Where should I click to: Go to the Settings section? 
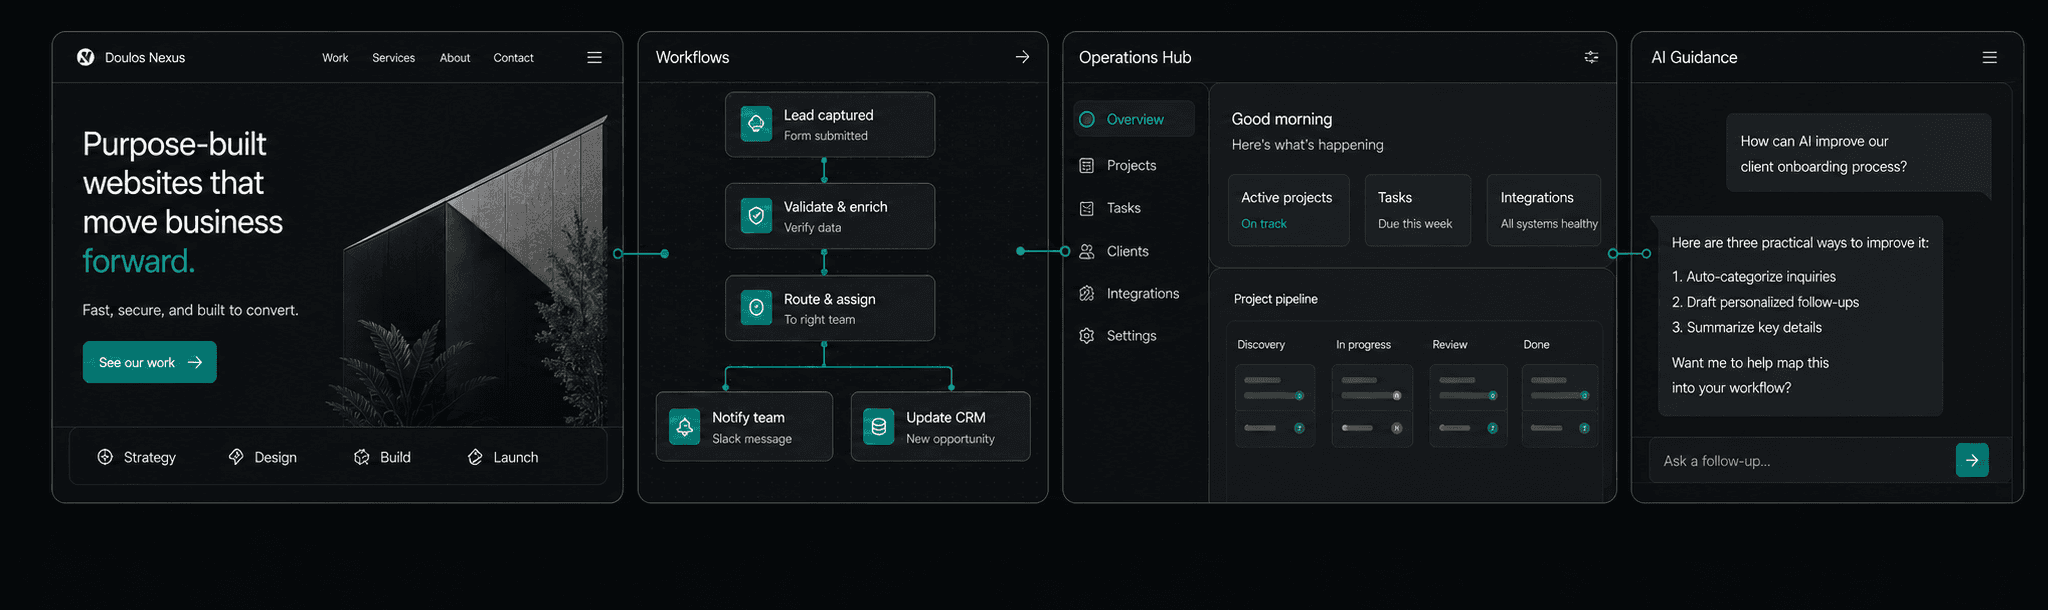[1131, 336]
